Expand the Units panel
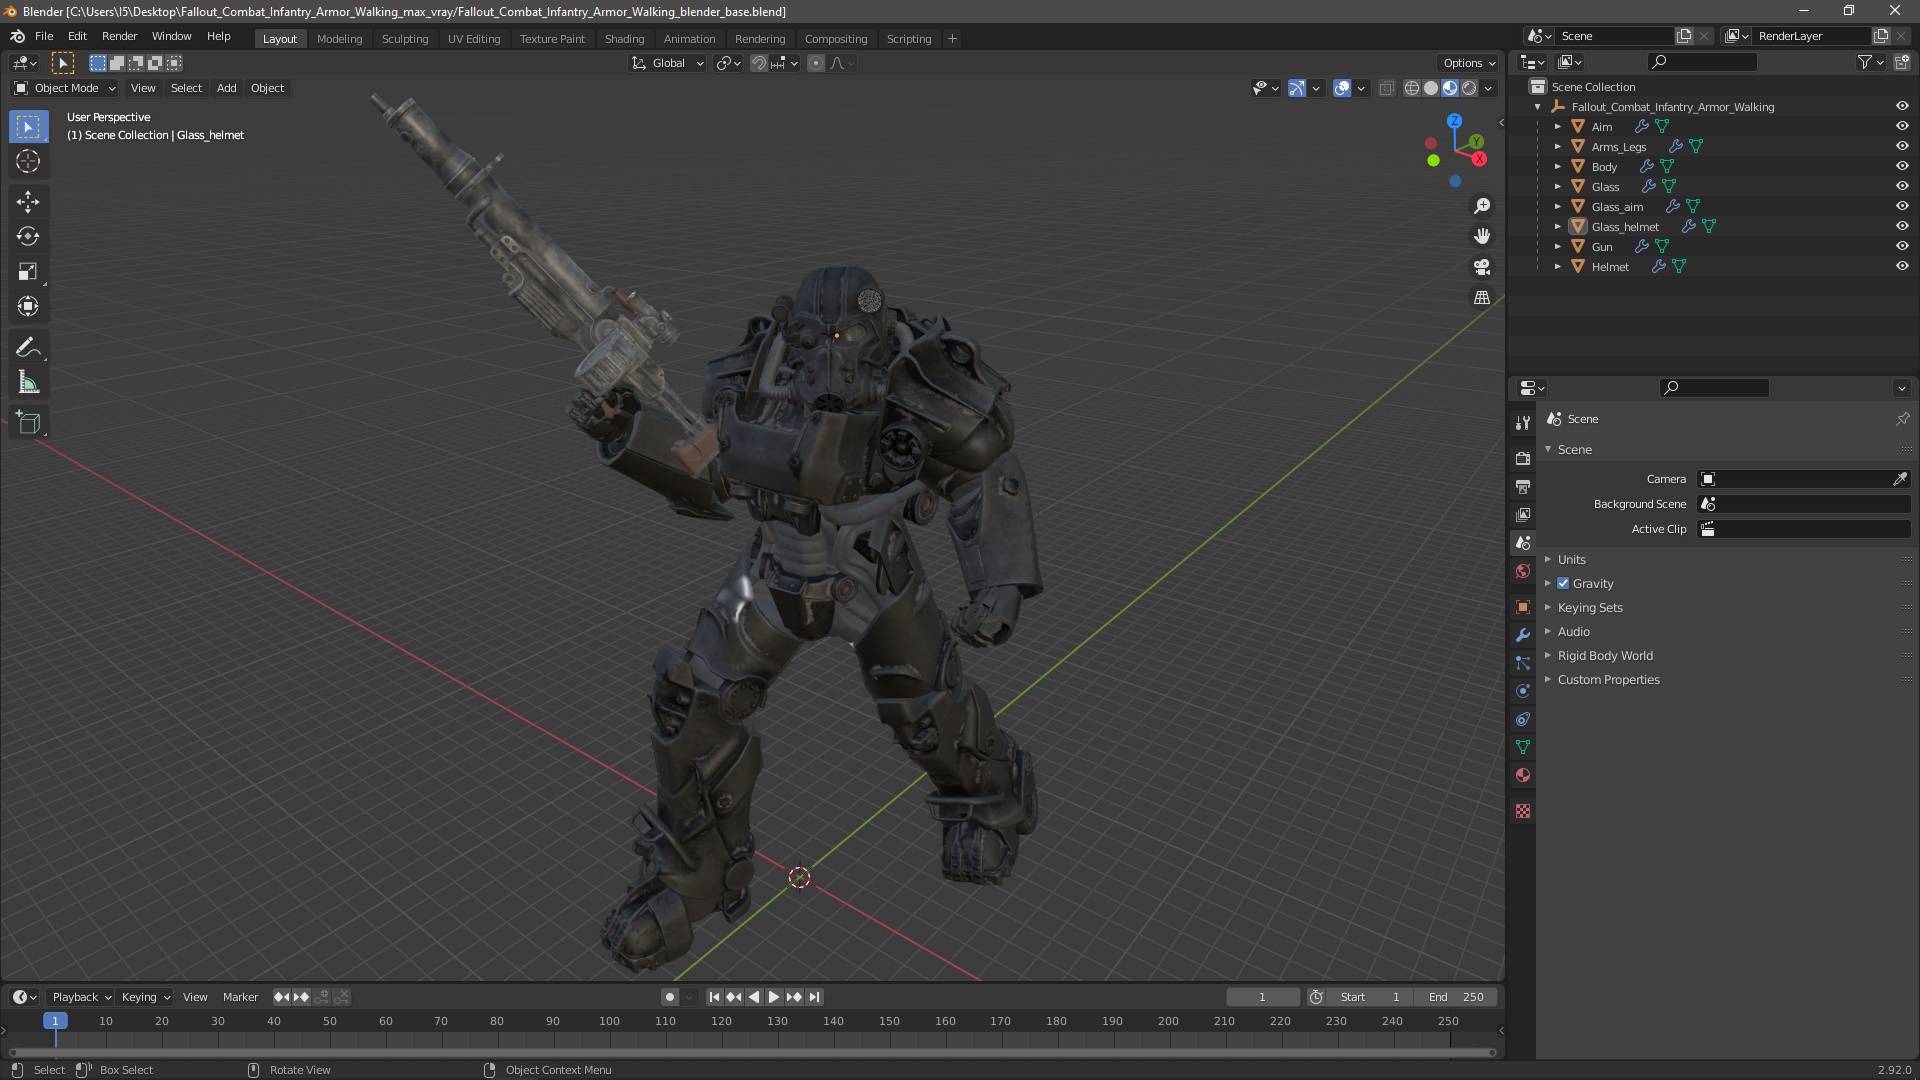The image size is (1920, 1080). (x=1571, y=559)
